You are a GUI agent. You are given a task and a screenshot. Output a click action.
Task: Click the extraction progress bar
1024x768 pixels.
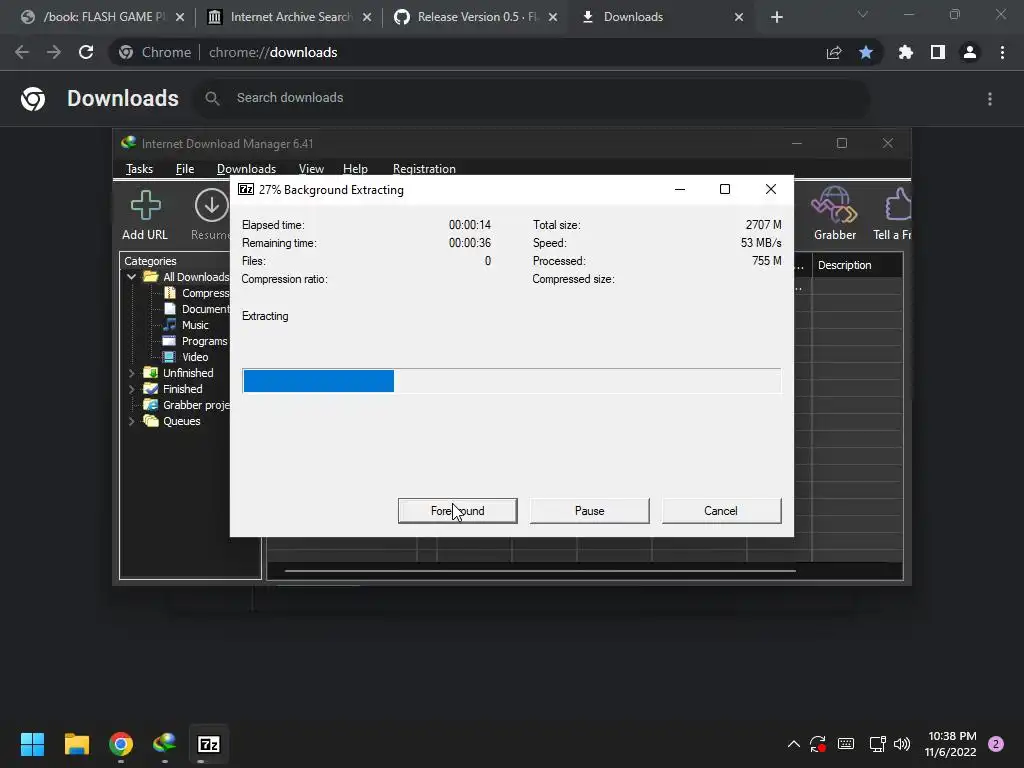click(x=511, y=381)
